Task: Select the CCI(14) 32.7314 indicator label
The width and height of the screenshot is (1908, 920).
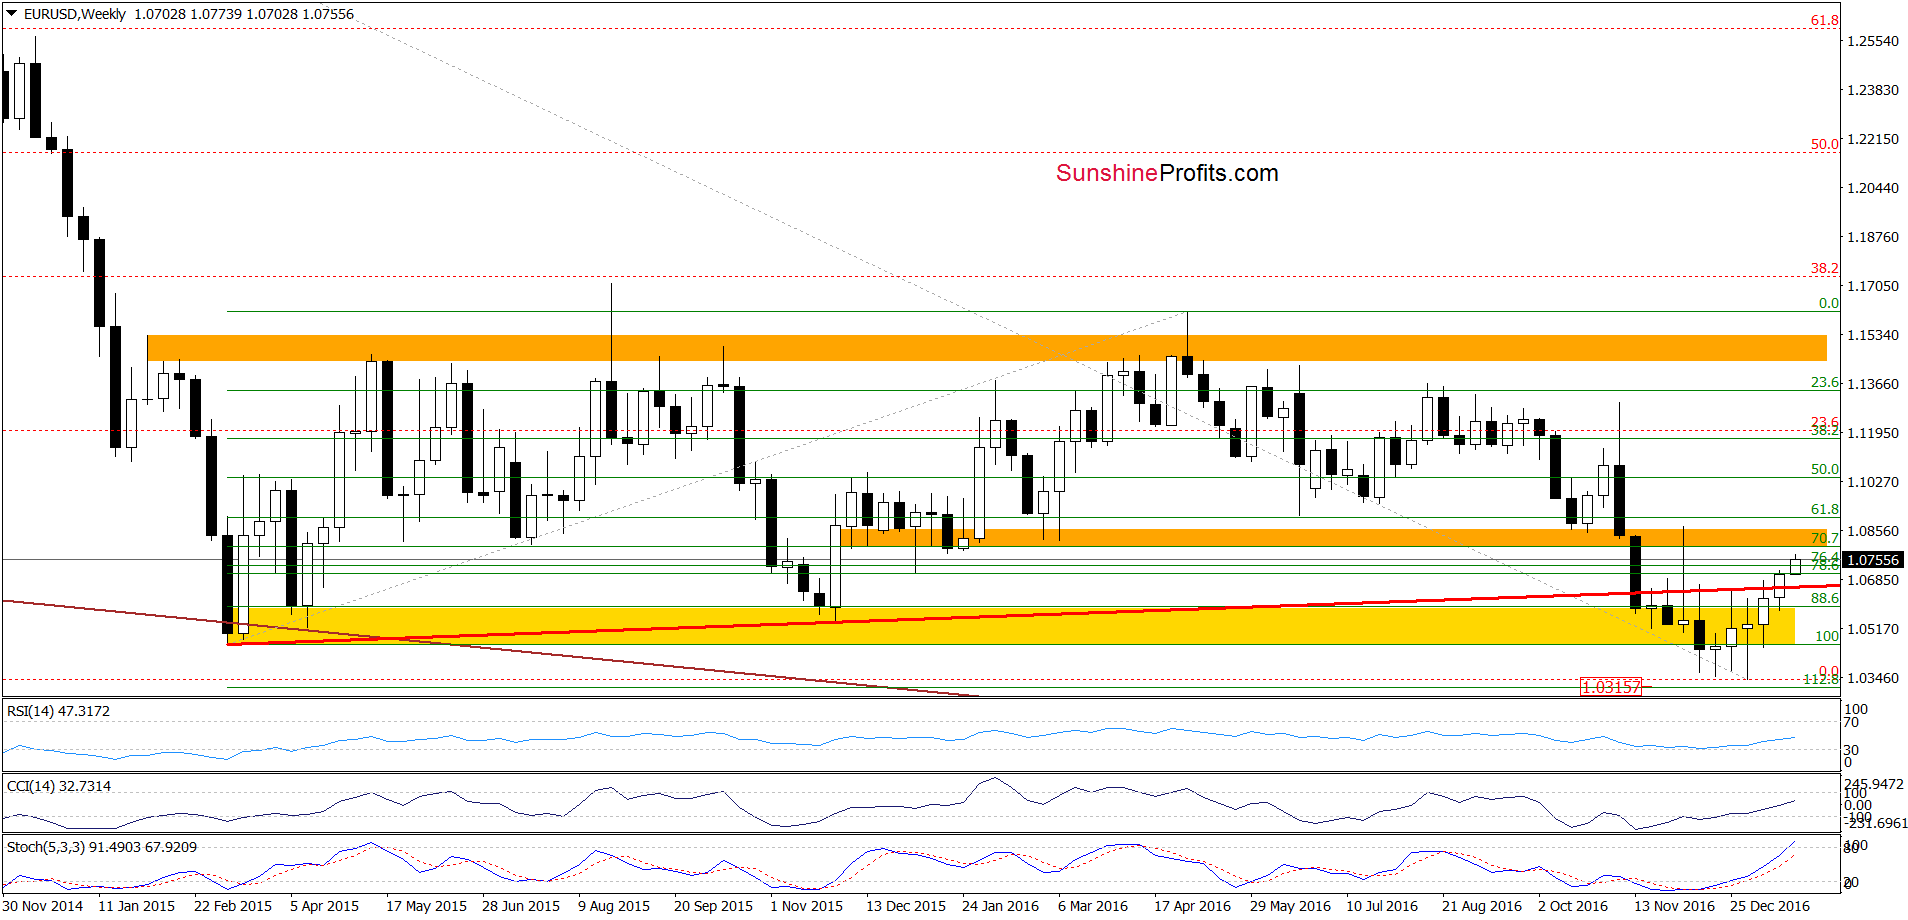Action: click(x=59, y=786)
